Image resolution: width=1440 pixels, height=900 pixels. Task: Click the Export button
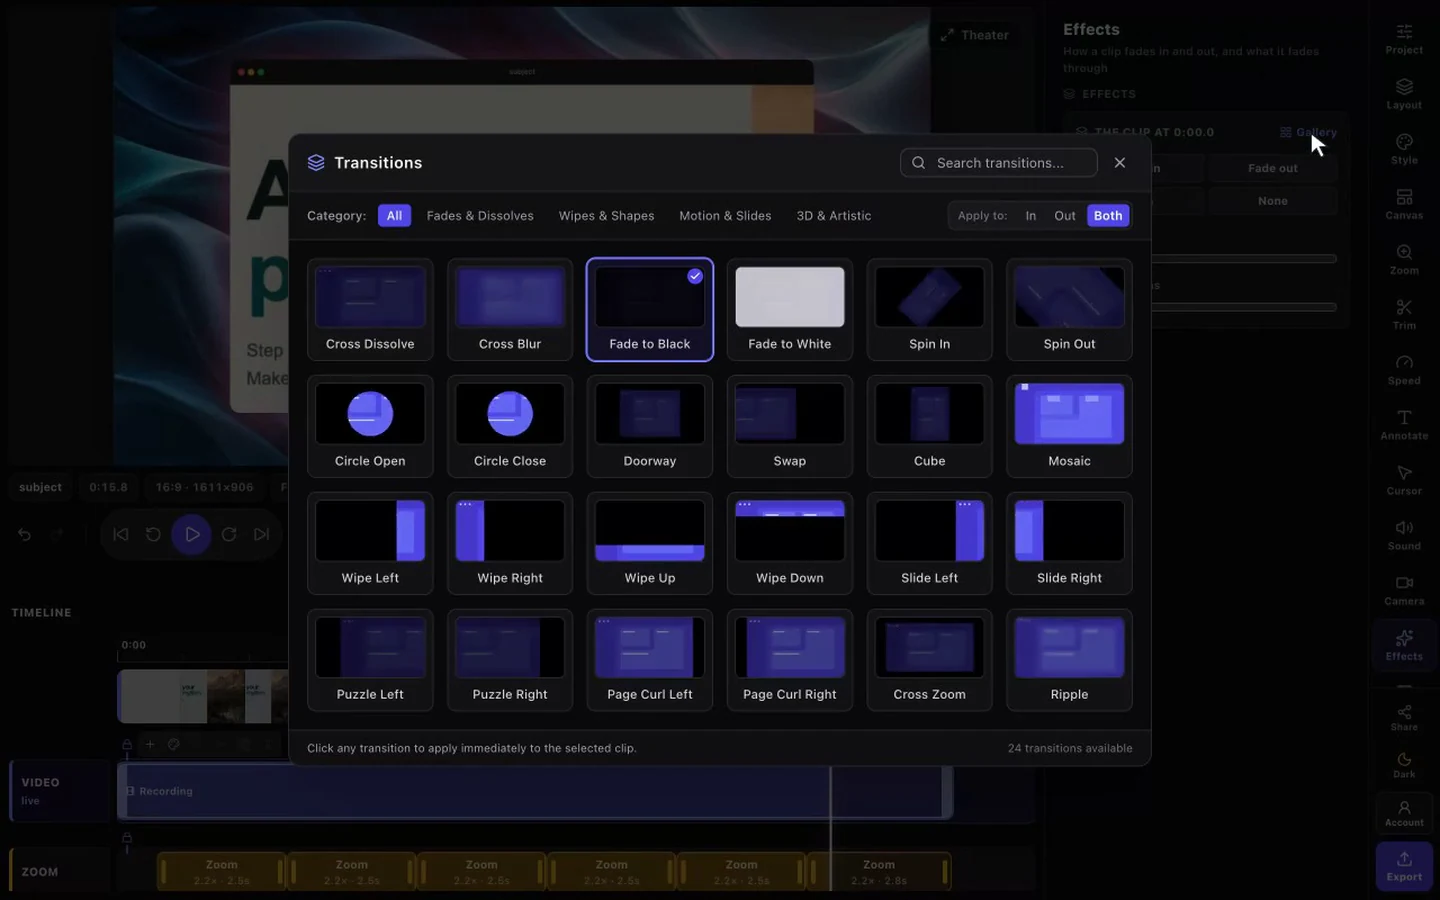click(1404, 866)
